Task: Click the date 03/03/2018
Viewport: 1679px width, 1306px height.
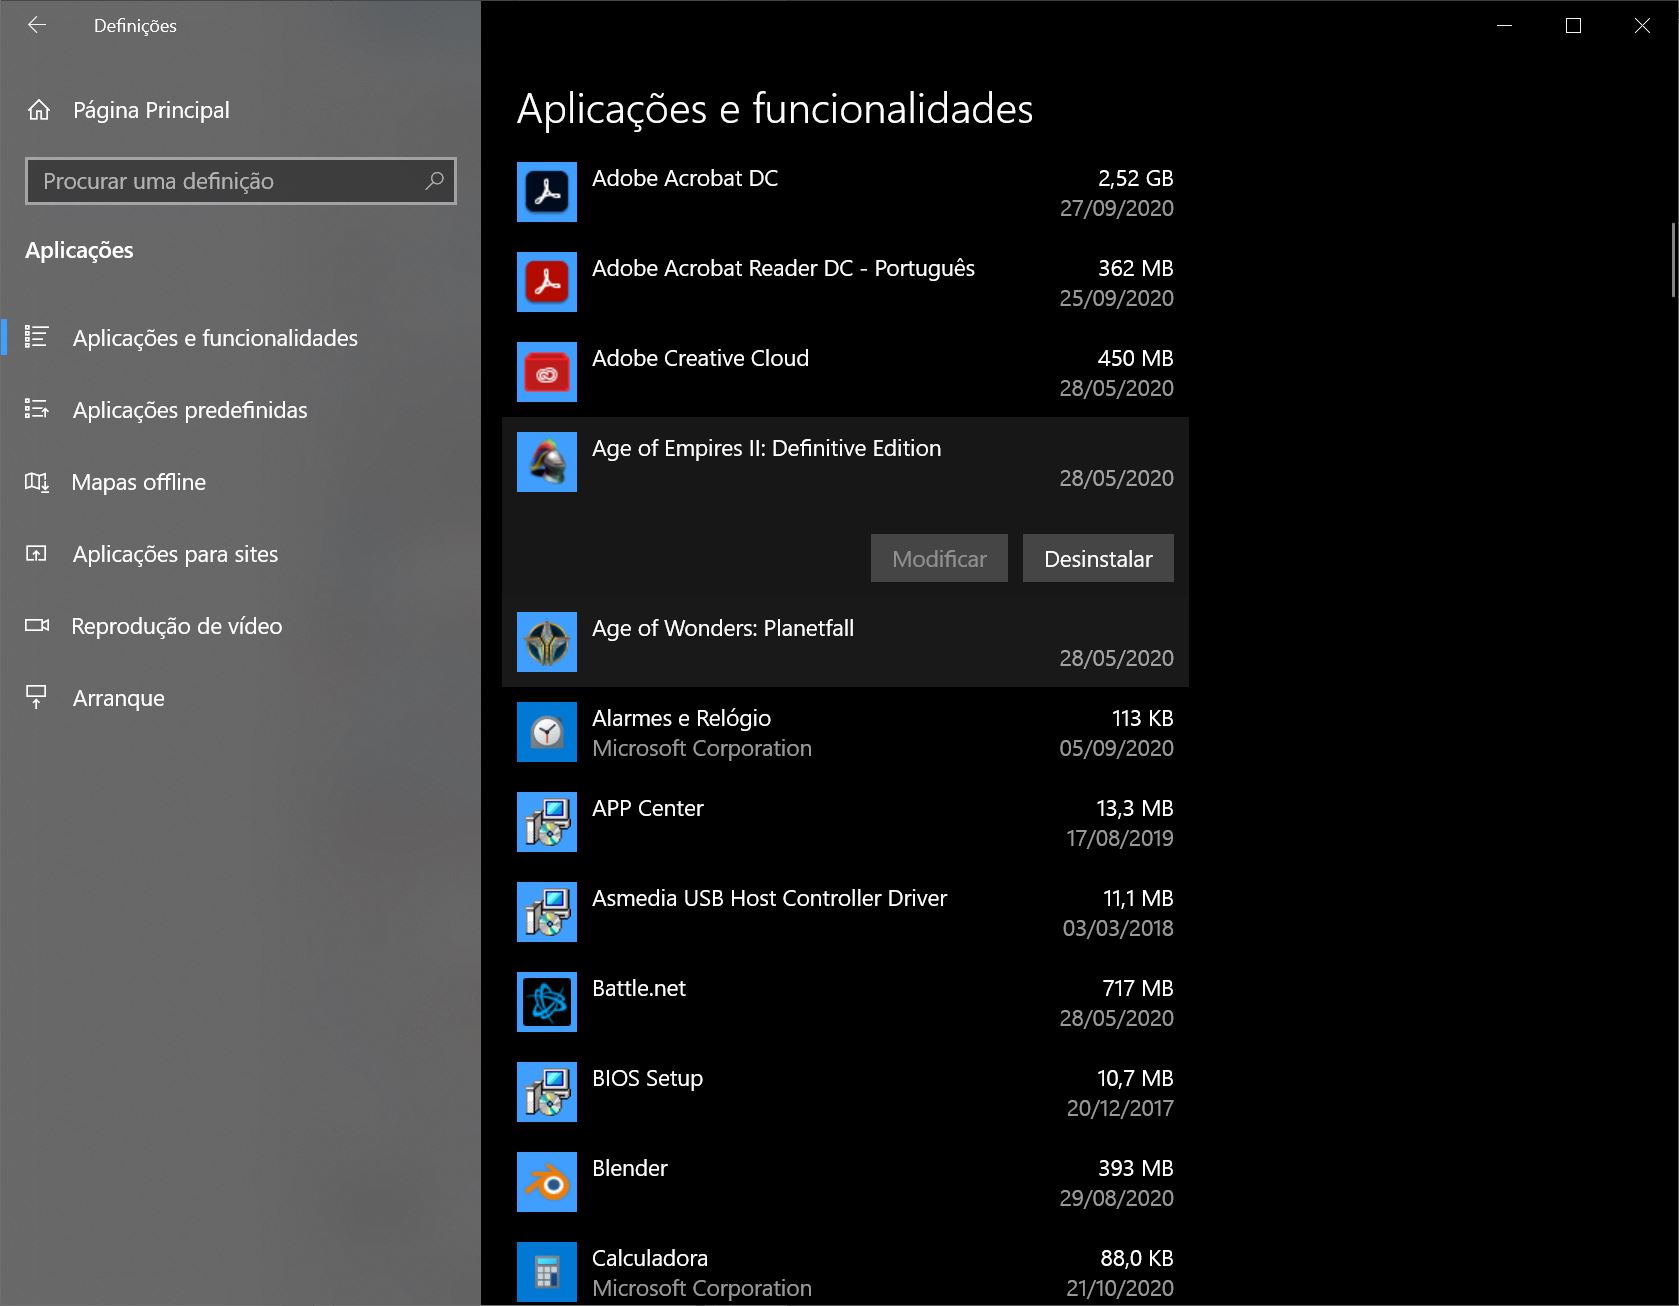Action: pyautogui.click(x=1117, y=928)
